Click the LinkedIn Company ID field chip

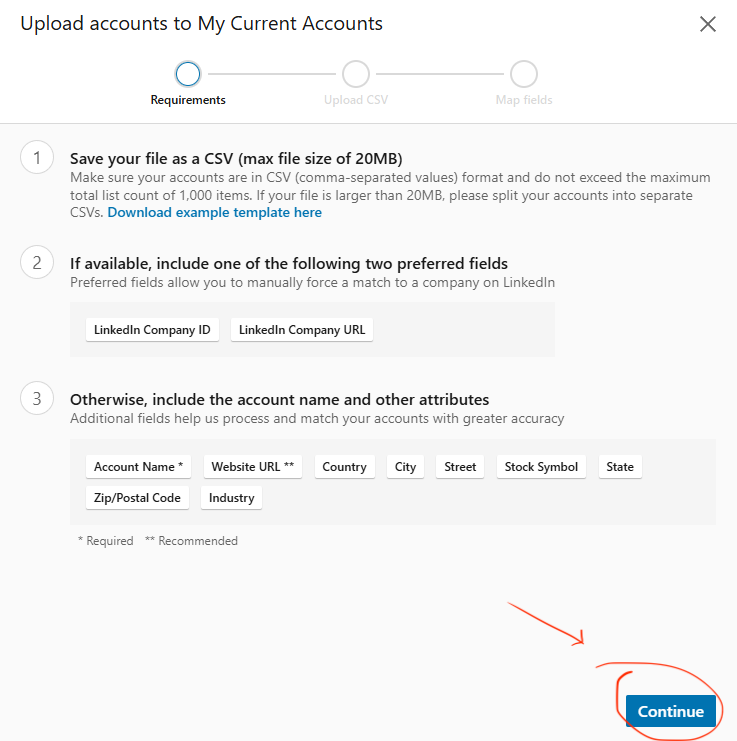152,330
